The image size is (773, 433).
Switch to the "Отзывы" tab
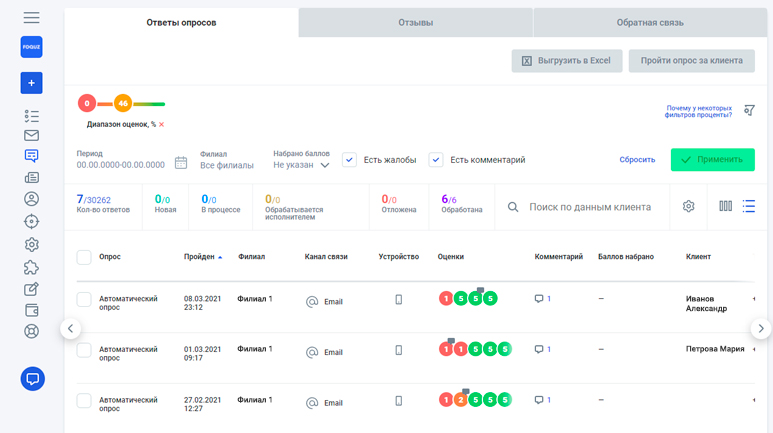point(415,22)
